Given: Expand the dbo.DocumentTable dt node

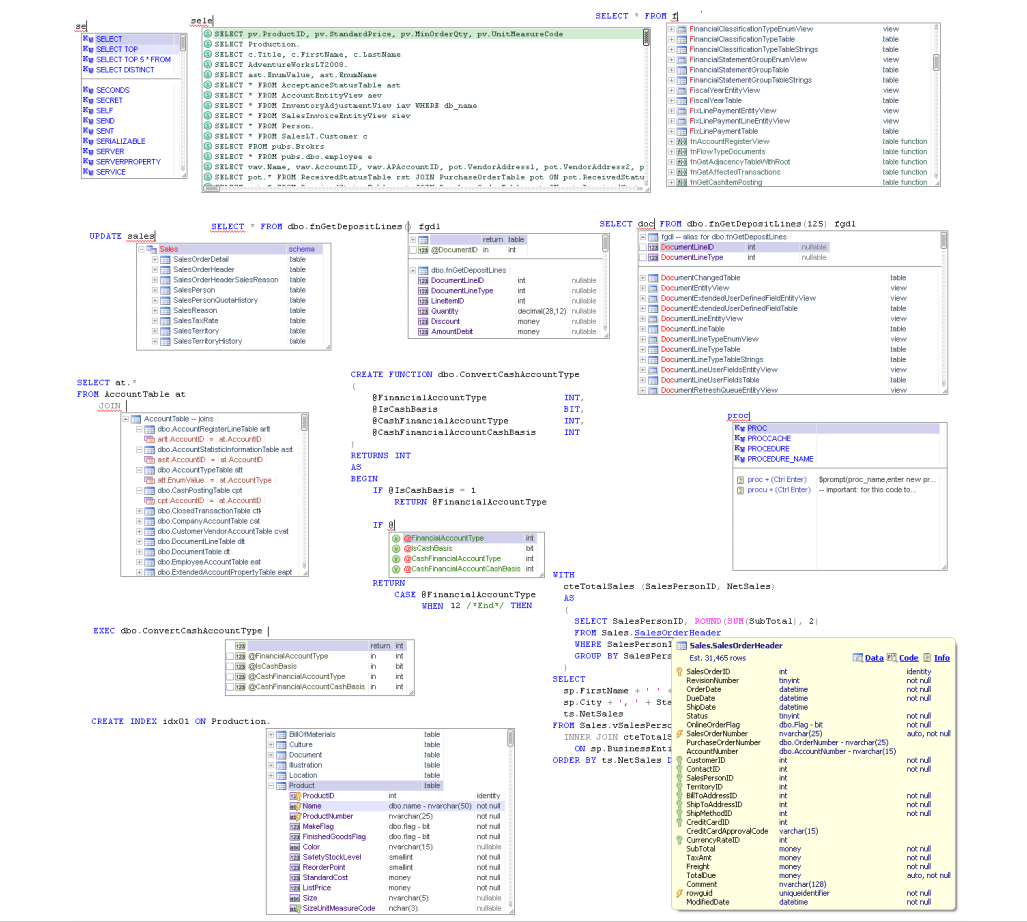Looking at the screenshot, I should [x=139, y=552].
